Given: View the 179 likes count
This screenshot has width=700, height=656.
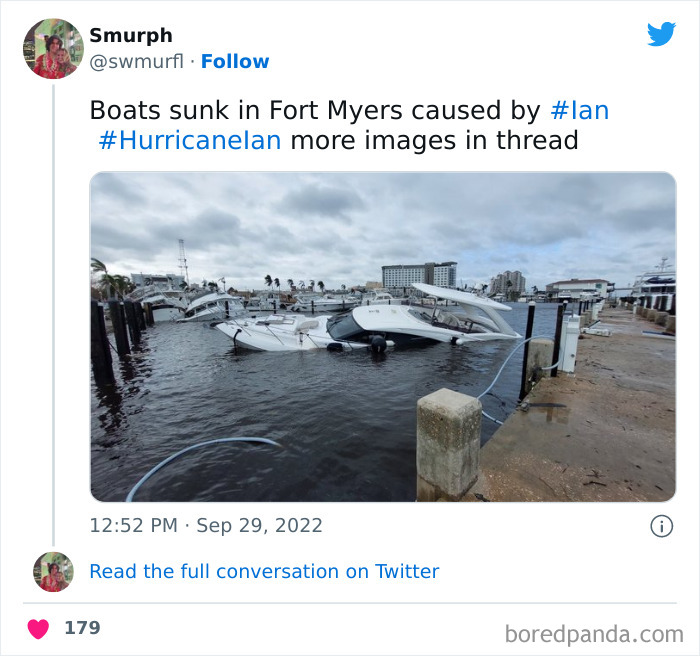Looking at the screenshot, I should (82, 628).
